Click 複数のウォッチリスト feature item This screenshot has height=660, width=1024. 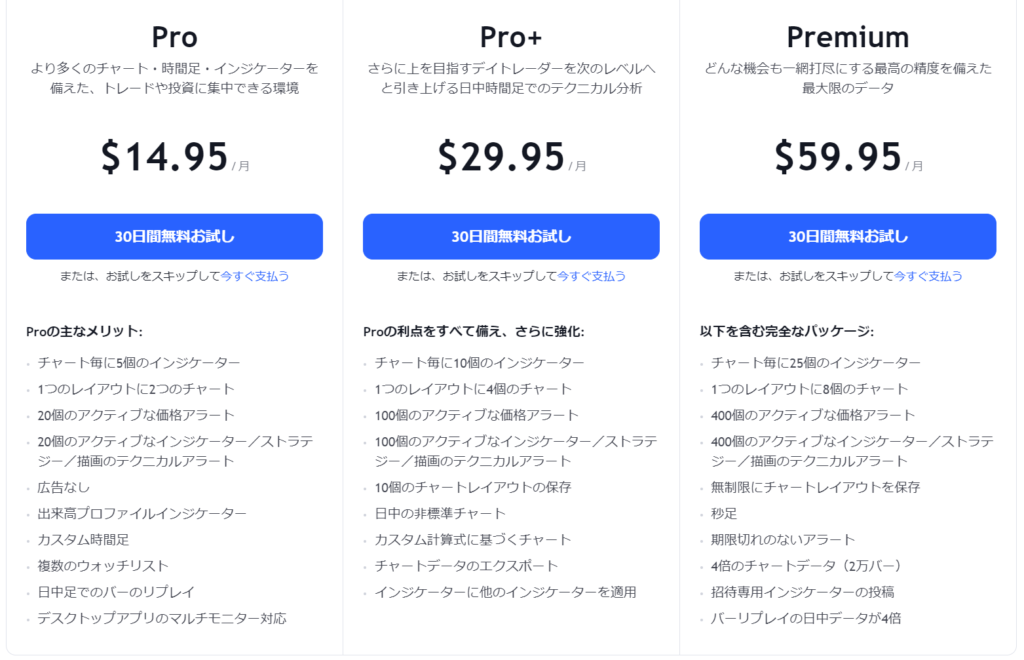(x=103, y=566)
